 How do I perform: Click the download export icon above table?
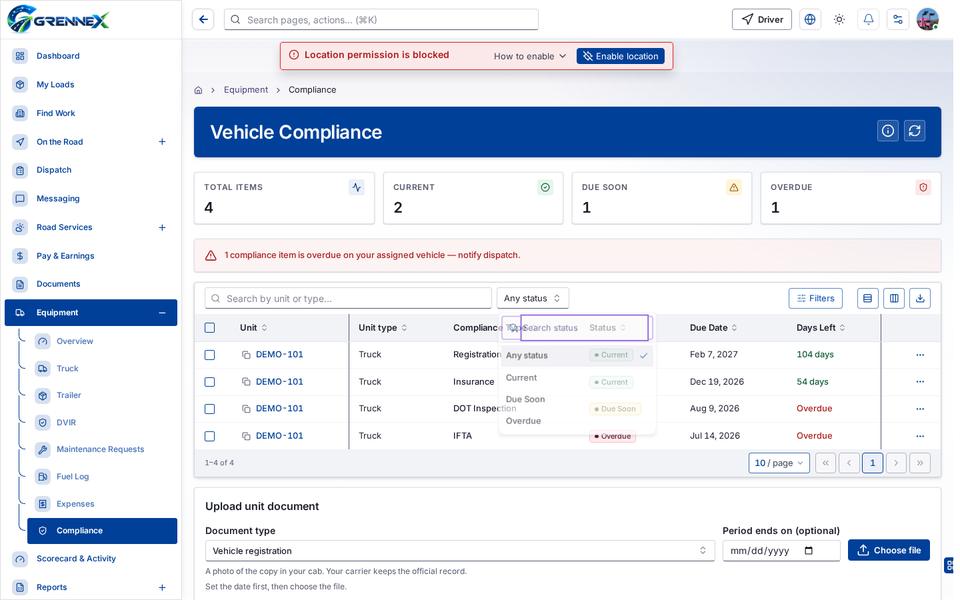click(920, 298)
